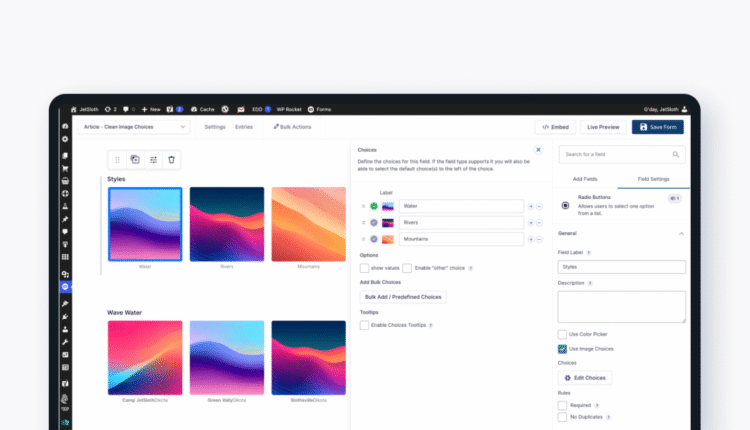Collapse the General section chevron
Image resolution: width=750 pixels, height=430 pixels.
click(x=681, y=233)
